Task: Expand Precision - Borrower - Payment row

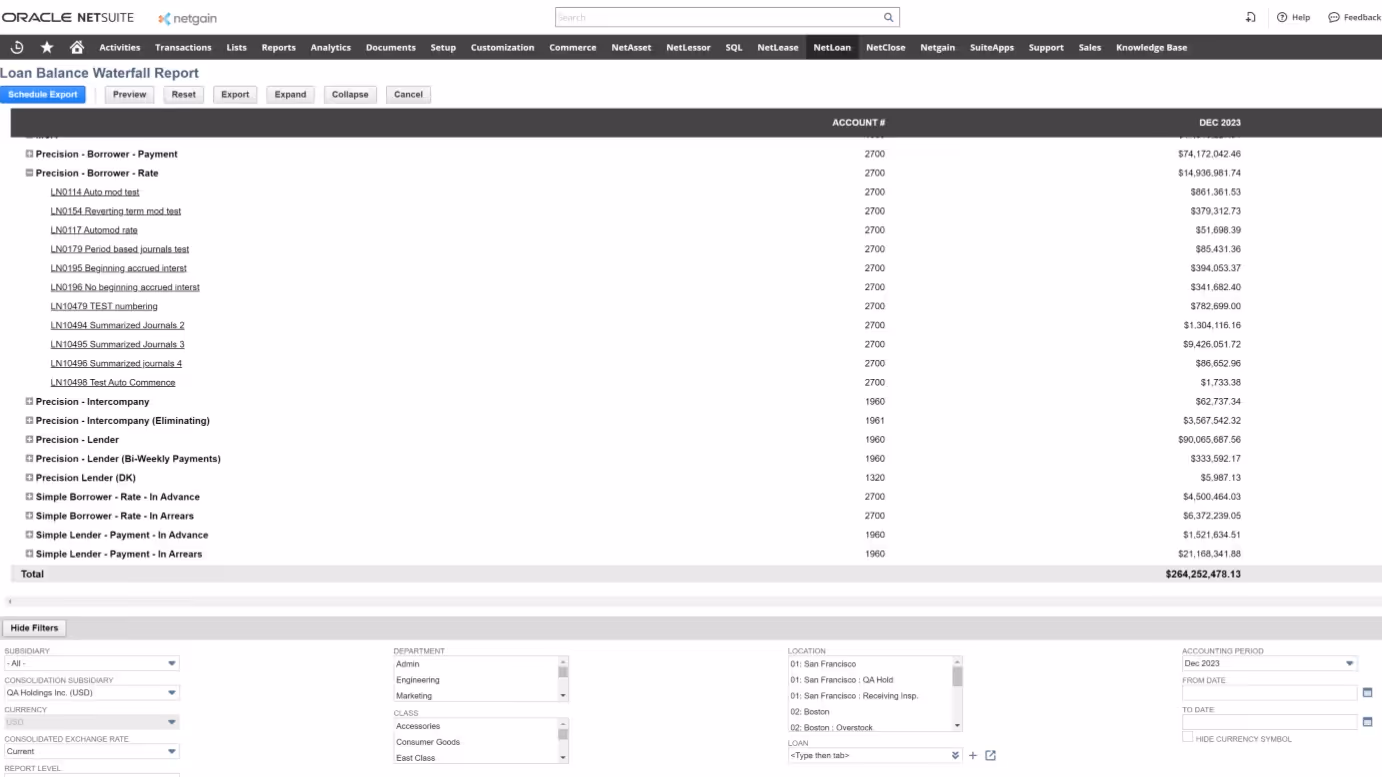Action: pyautogui.click(x=27, y=154)
